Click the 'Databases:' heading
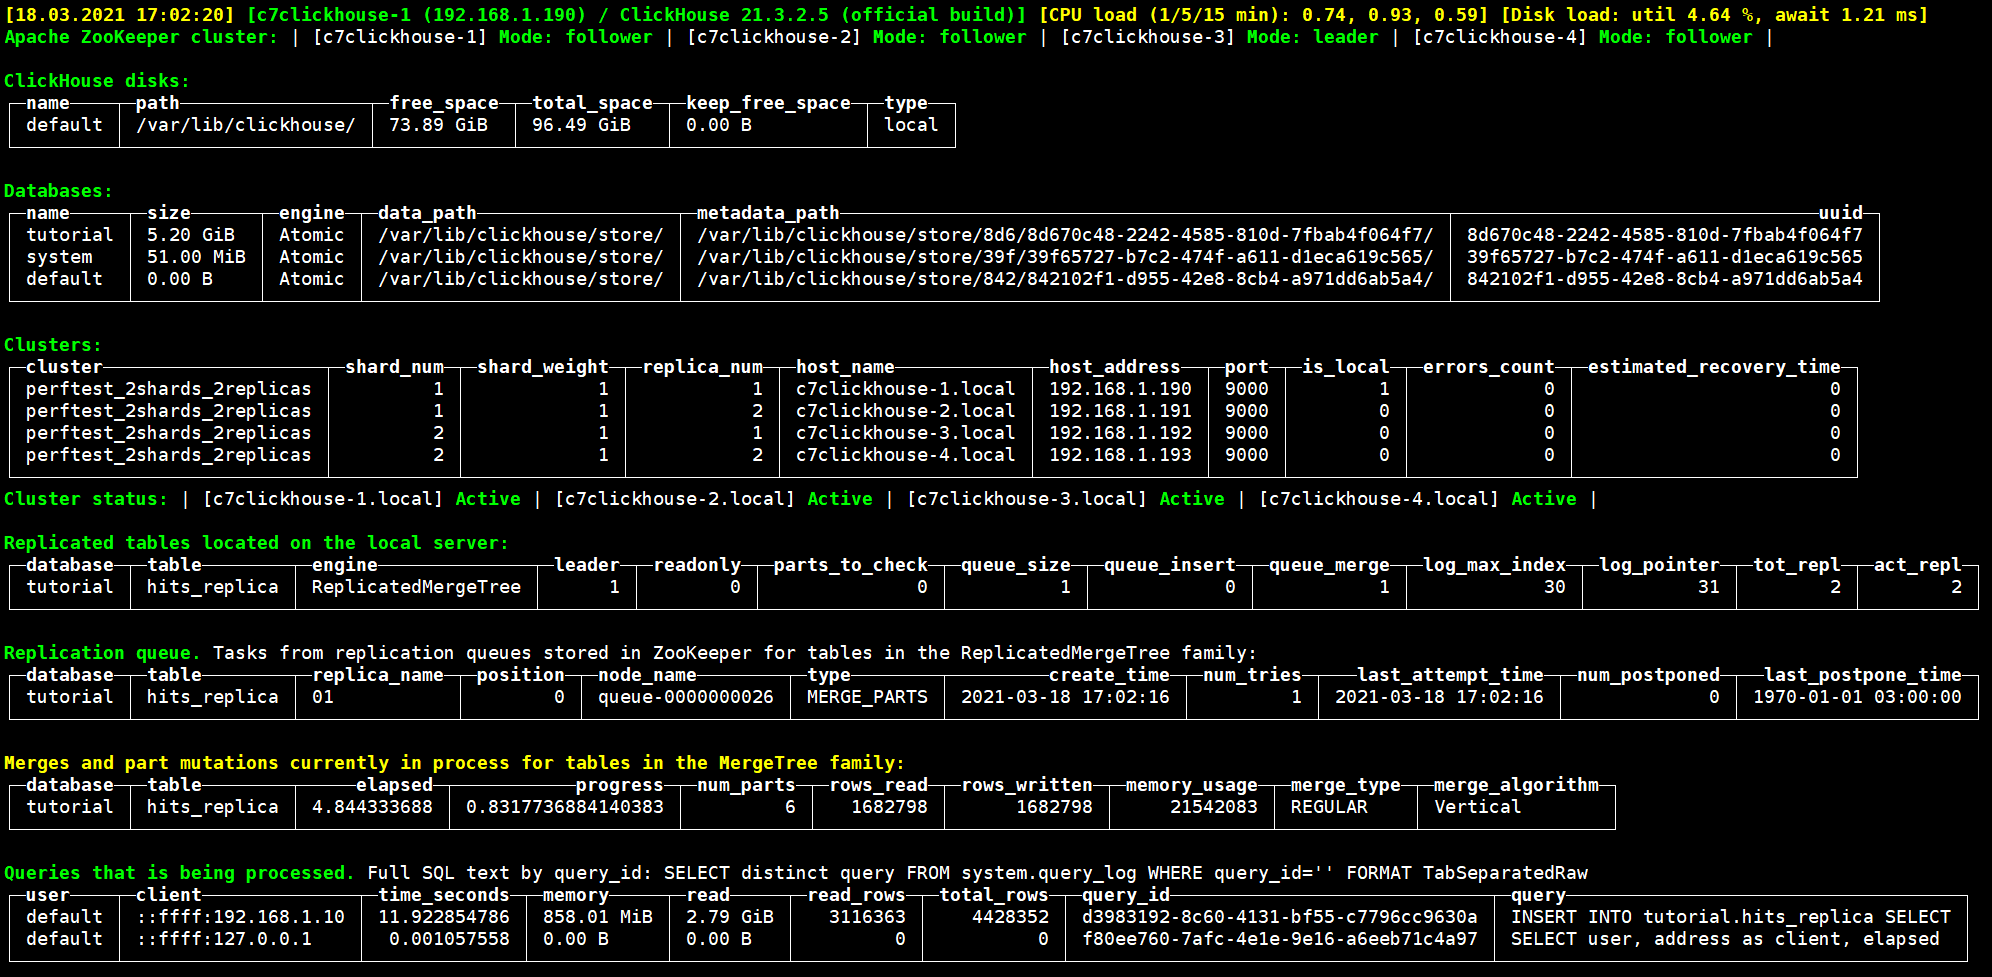1992x977 pixels. pos(58,191)
